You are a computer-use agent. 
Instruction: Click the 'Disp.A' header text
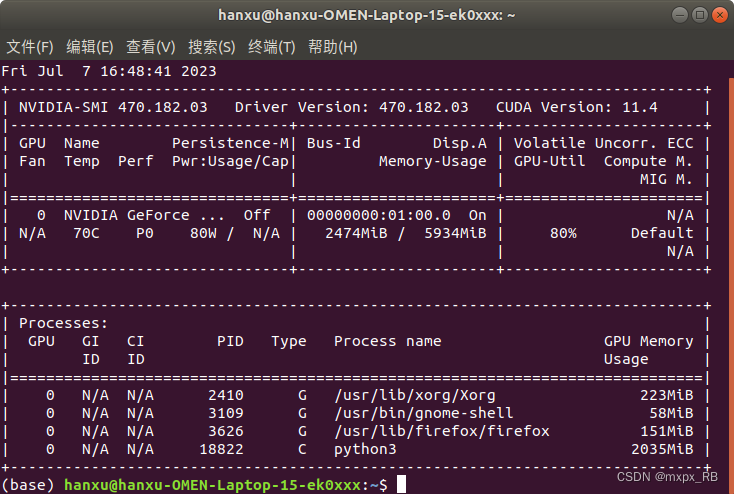(460, 143)
